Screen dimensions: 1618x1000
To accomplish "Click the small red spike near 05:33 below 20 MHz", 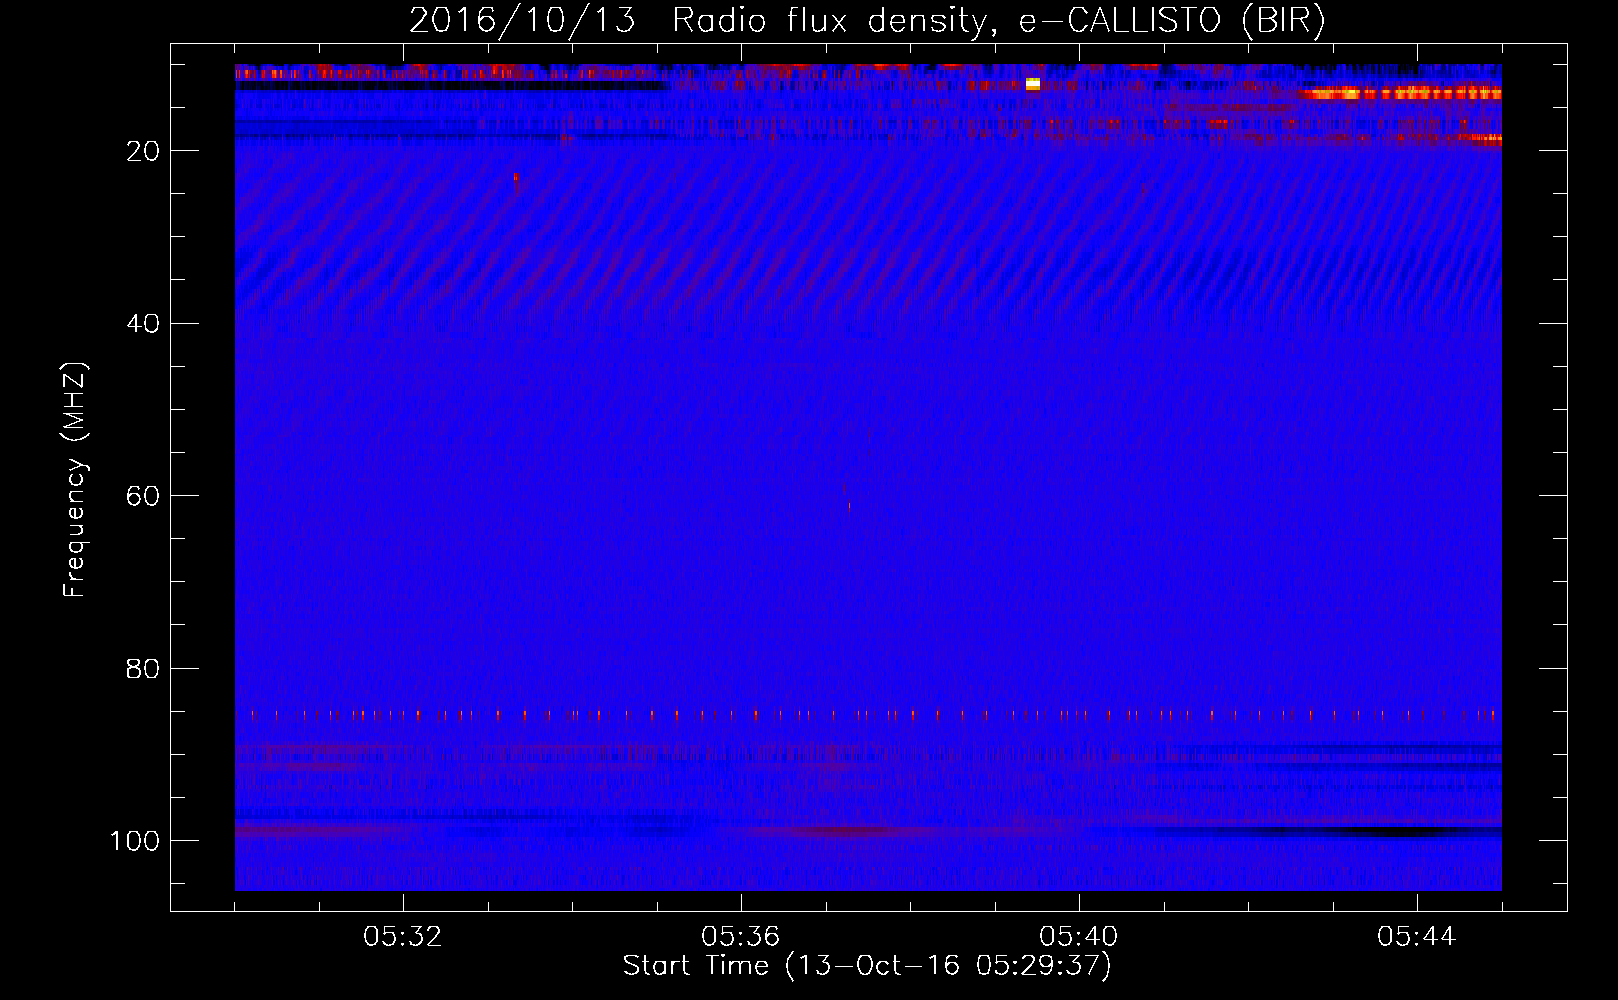I will click(516, 182).
